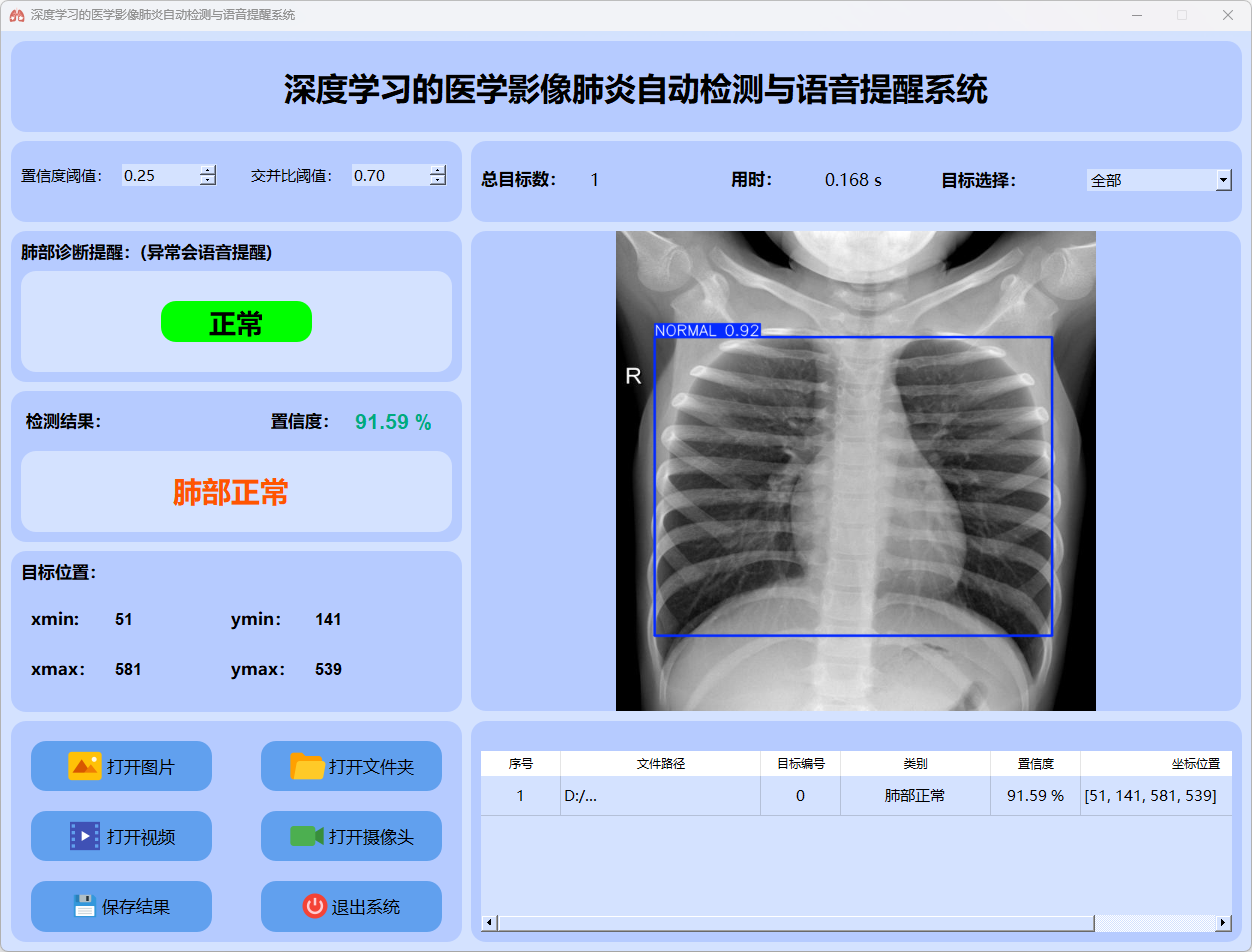Select the 类别 column header

click(916, 763)
